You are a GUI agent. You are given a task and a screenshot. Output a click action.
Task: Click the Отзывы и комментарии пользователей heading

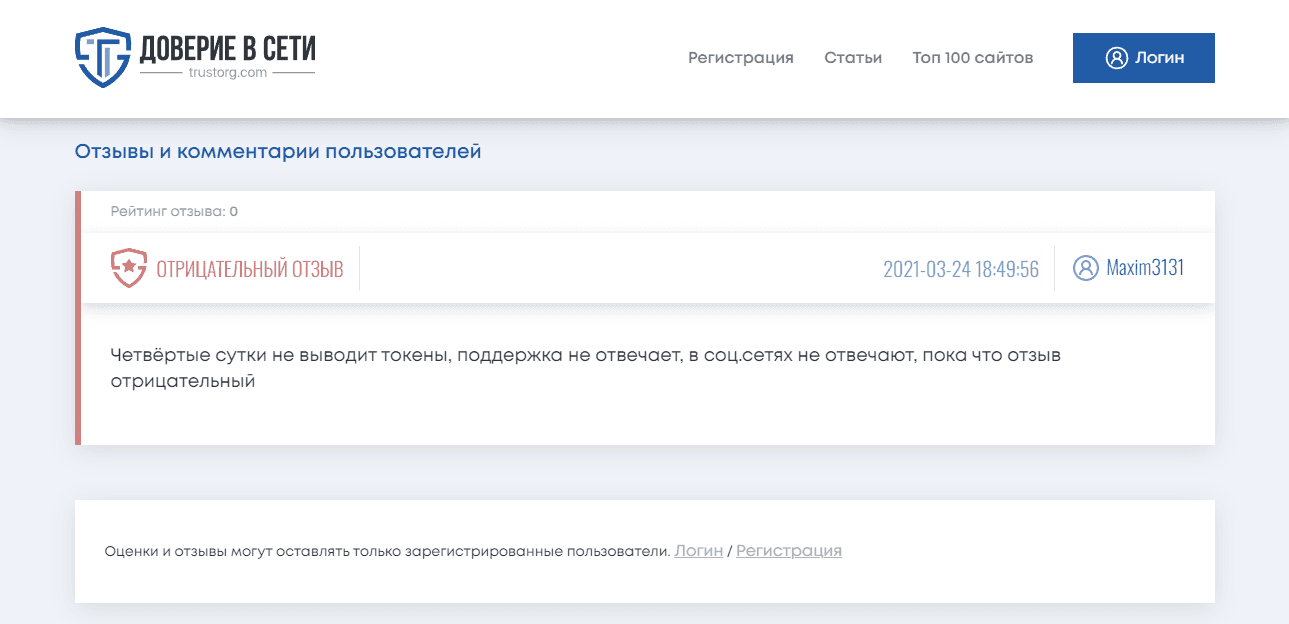(x=278, y=152)
